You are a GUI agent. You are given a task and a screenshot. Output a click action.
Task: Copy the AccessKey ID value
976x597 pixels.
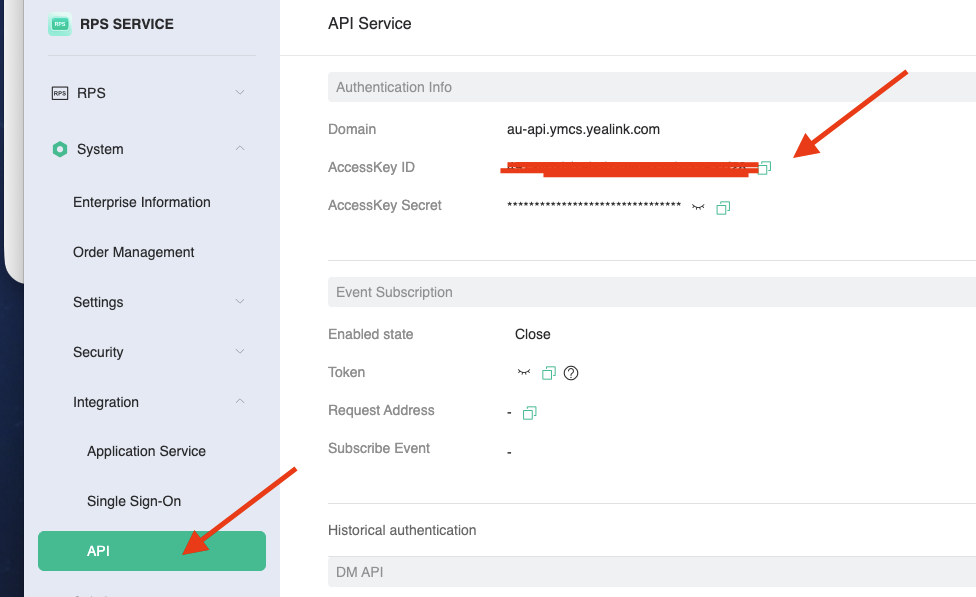pos(765,167)
